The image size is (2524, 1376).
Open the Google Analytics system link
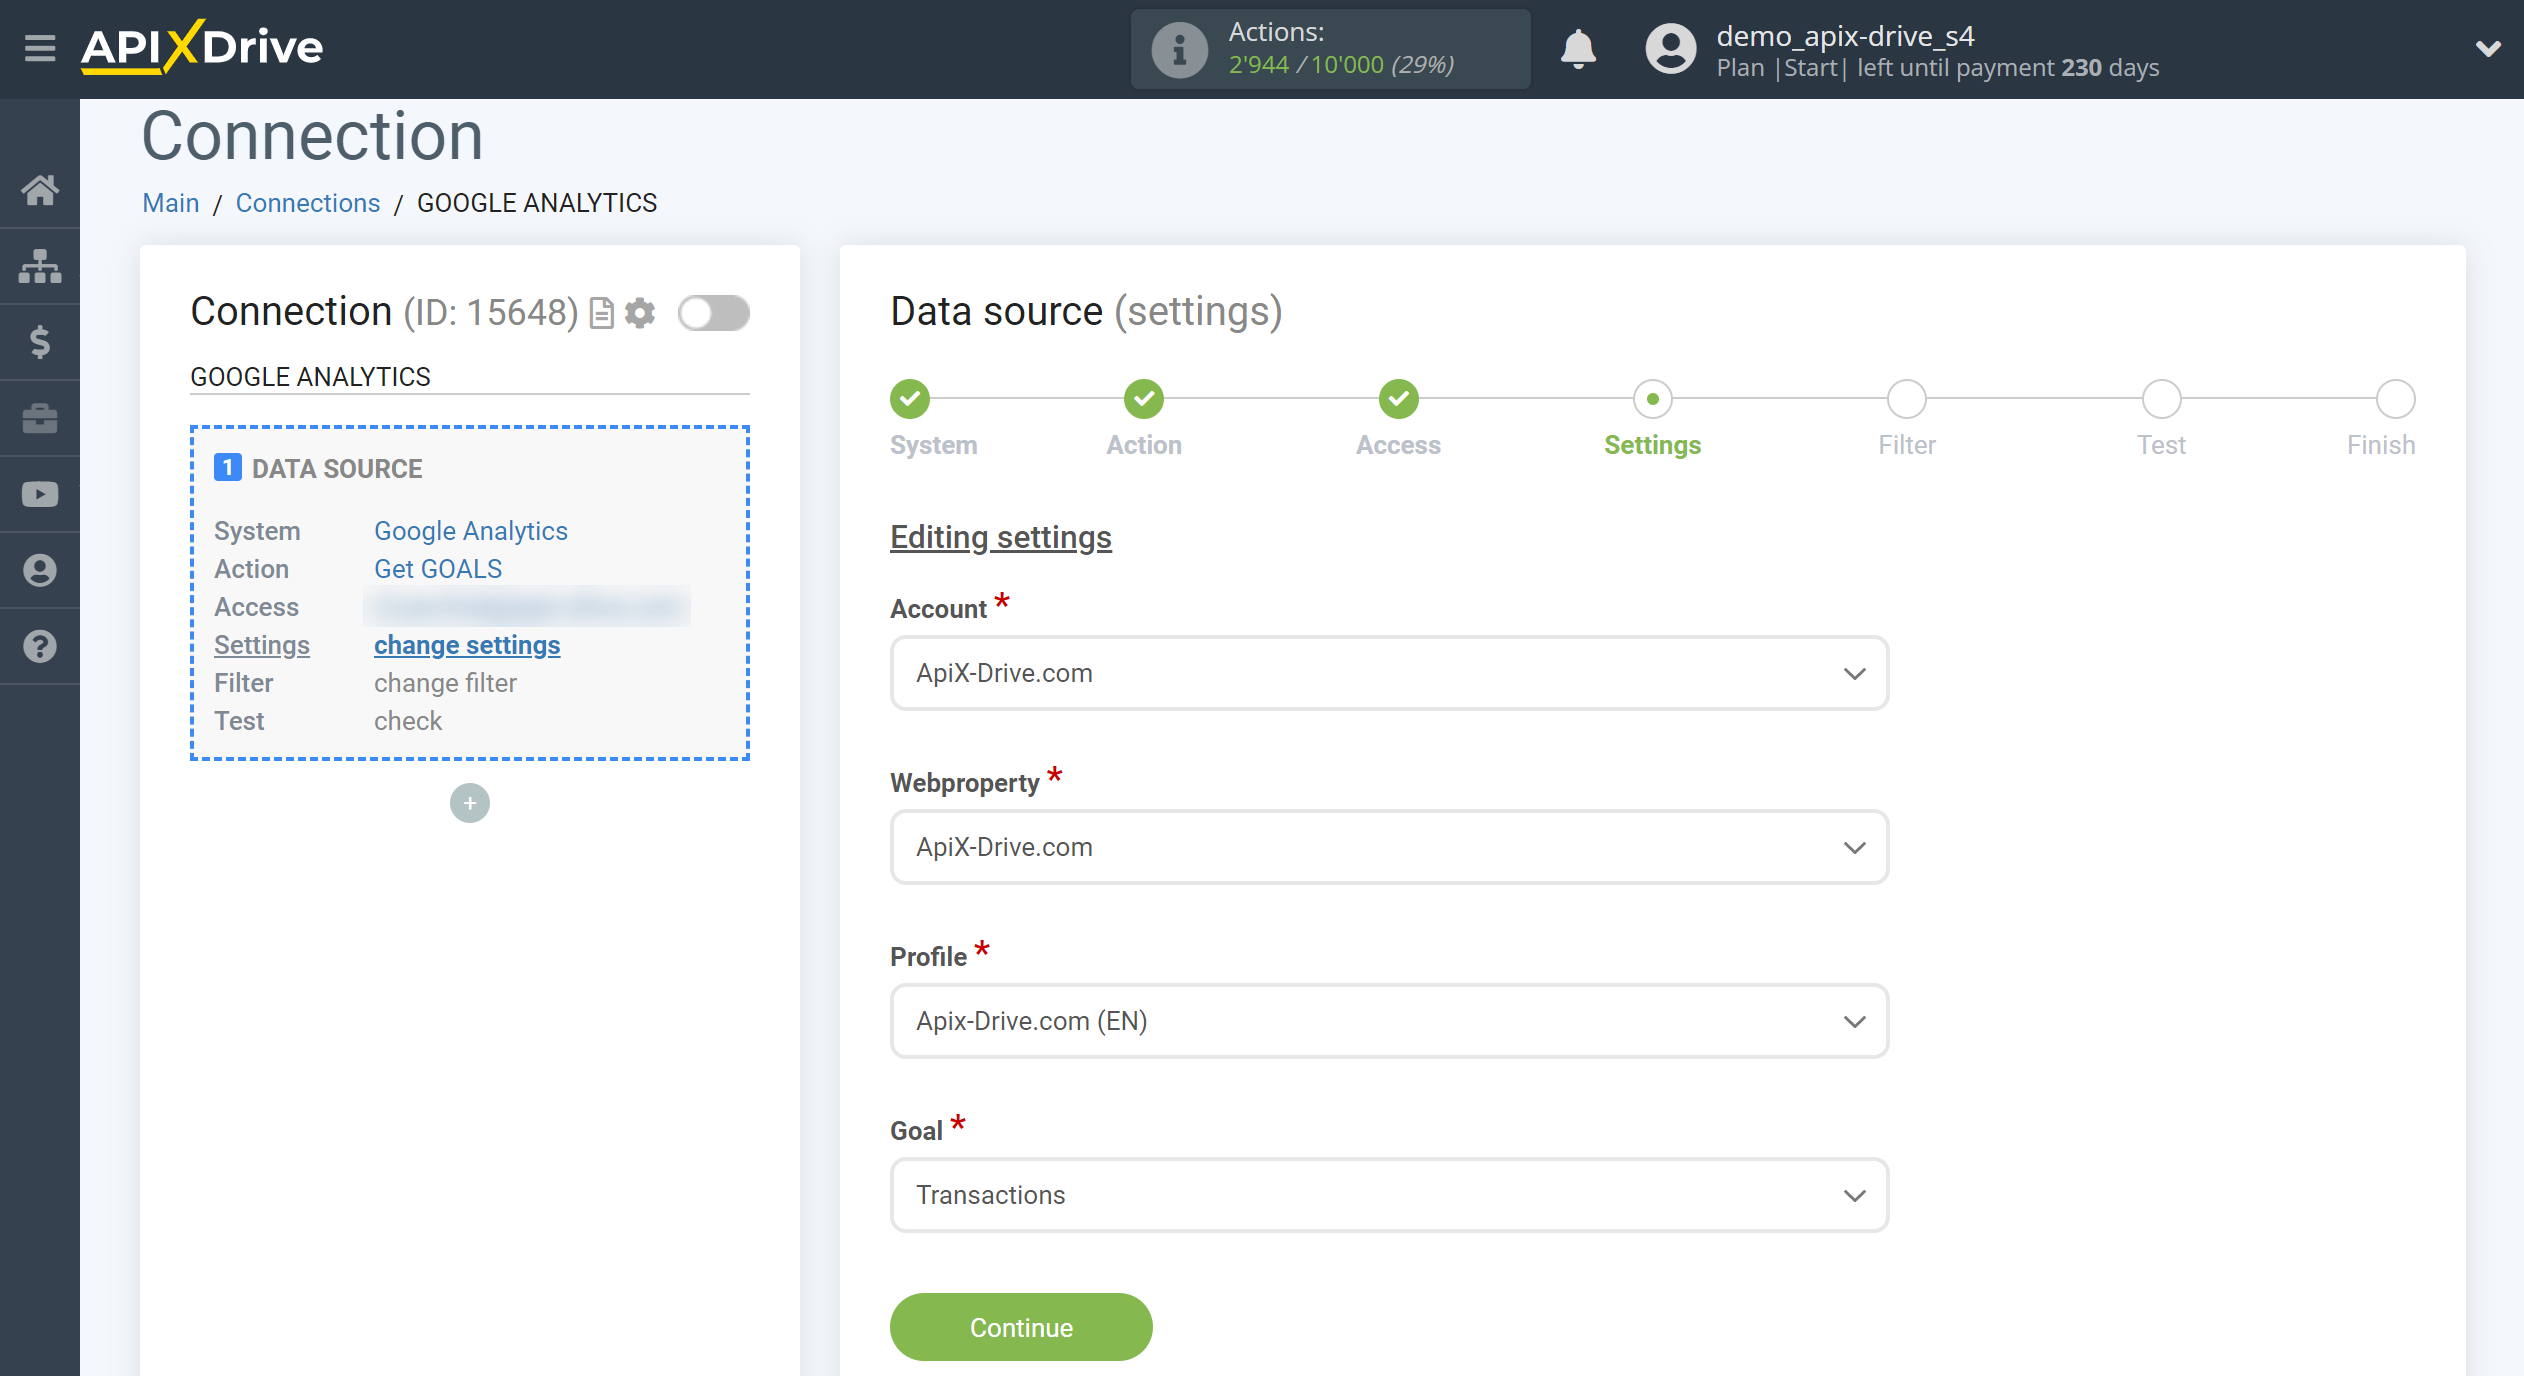click(x=471, y=531)
